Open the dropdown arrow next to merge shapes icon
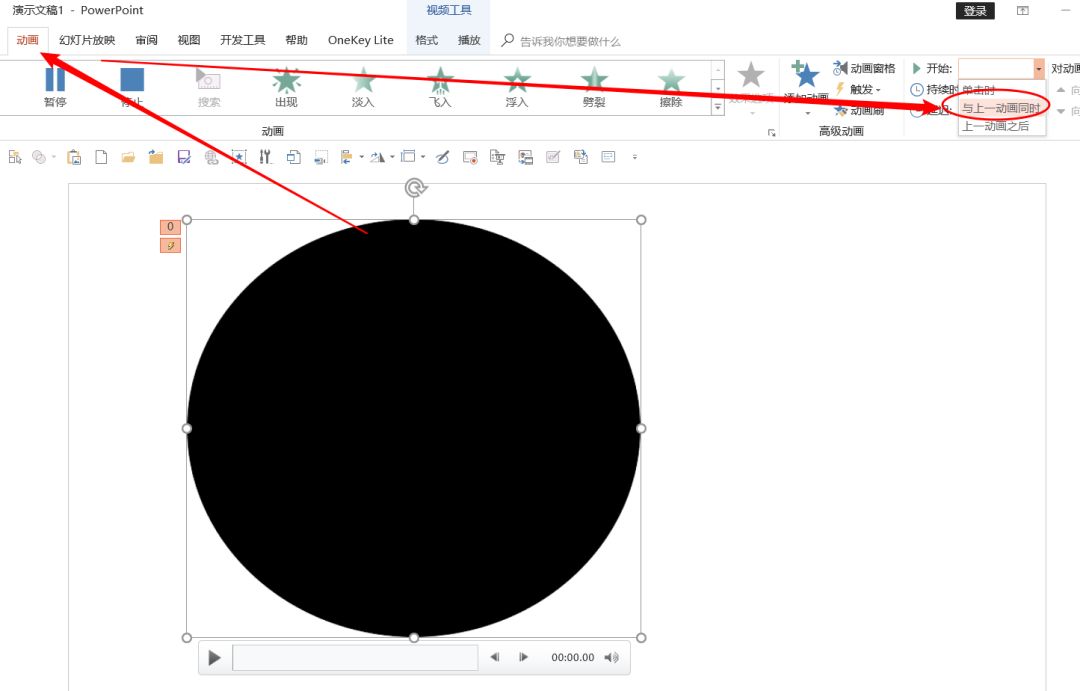The width and height of the screenshot is (1080, 691). click(54, 157)
